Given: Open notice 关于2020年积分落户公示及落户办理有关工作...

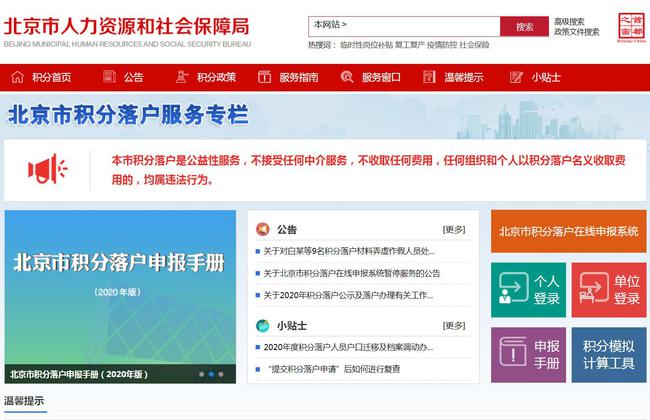Looking at the screenshot, I should point(348,295).
